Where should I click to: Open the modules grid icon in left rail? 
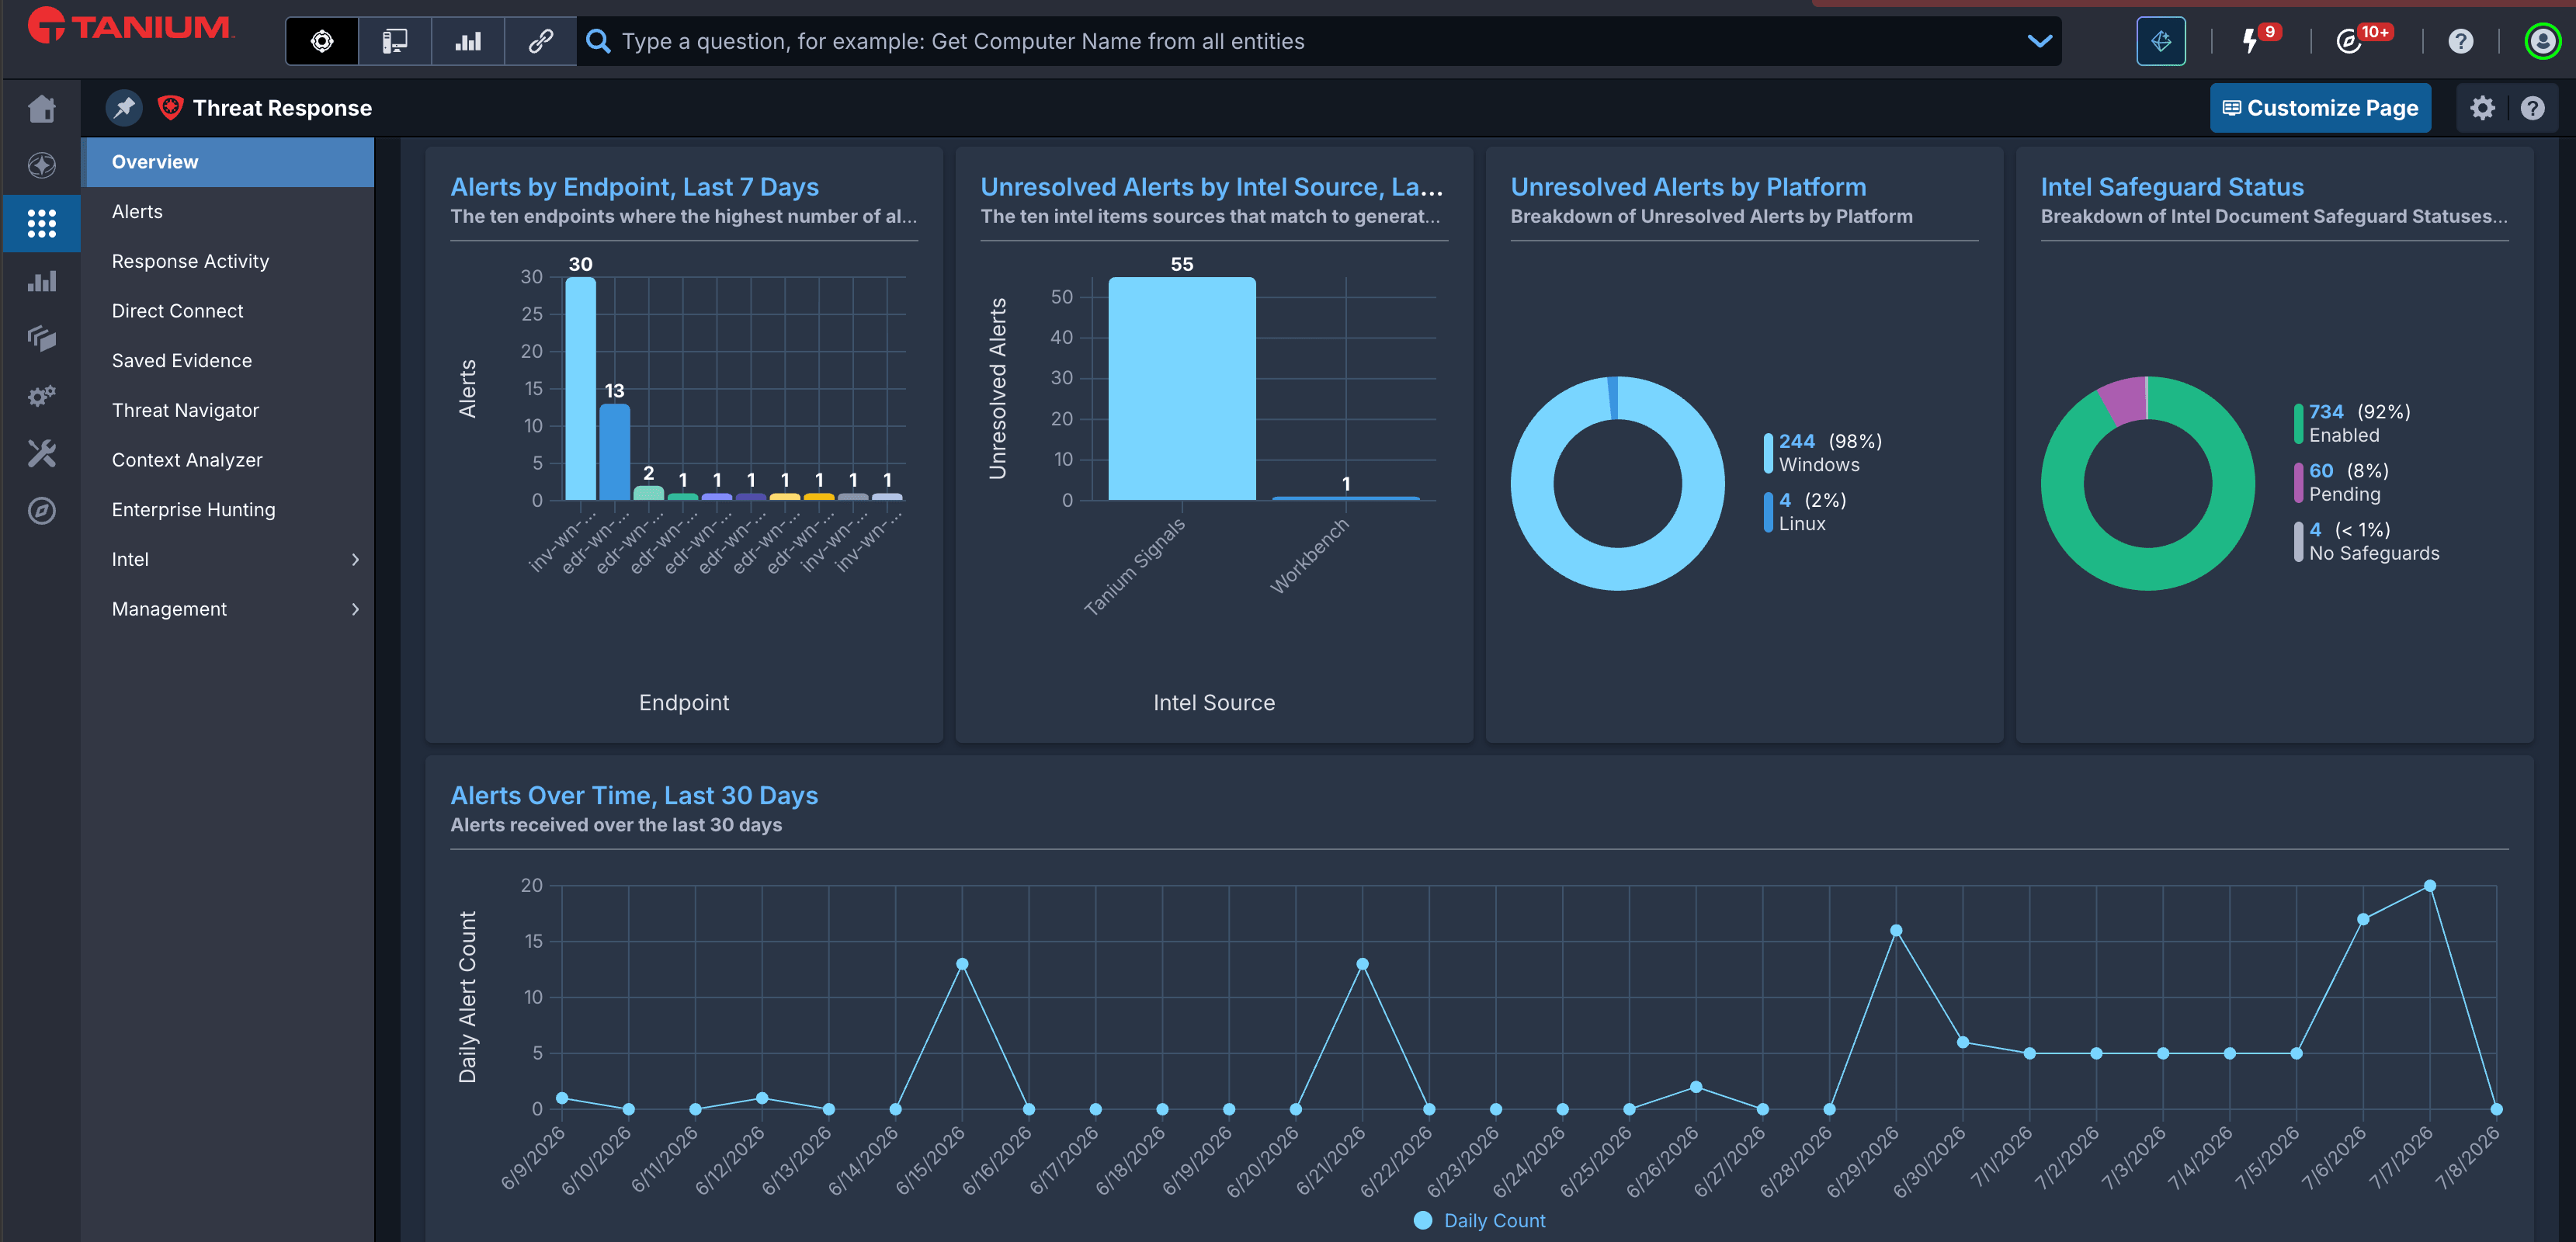click(x=41, y=223)
